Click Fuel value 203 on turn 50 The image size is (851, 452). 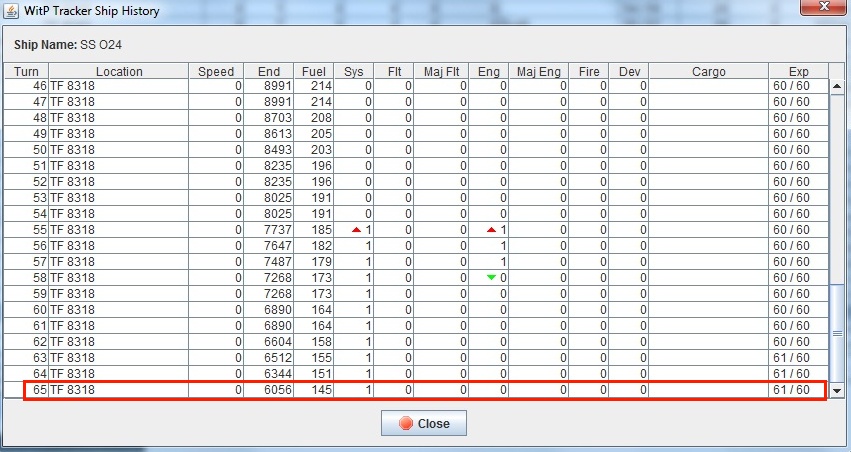pos(321,150)
